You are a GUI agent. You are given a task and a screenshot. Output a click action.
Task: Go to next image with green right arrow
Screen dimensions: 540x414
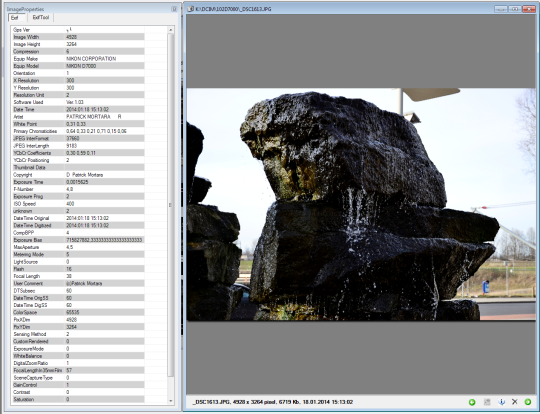click(x=527, y=402)
